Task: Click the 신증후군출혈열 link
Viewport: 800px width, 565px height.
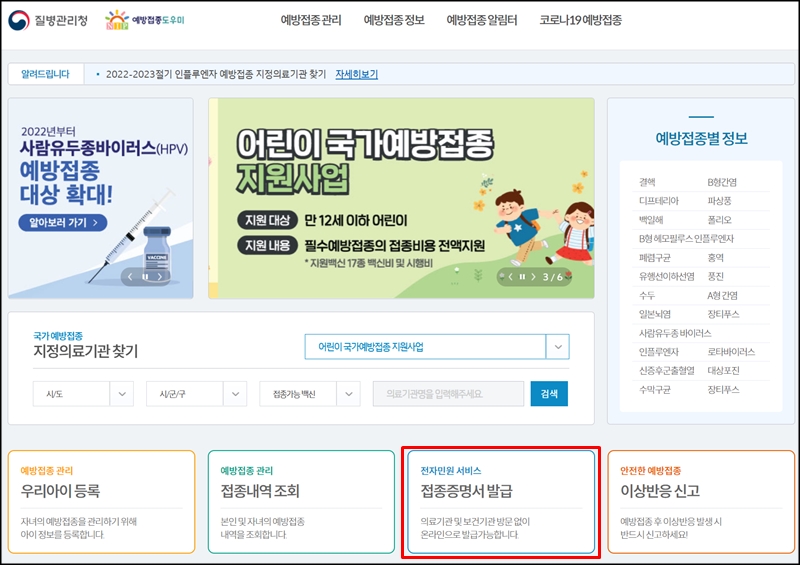Action: click(667, 371)
